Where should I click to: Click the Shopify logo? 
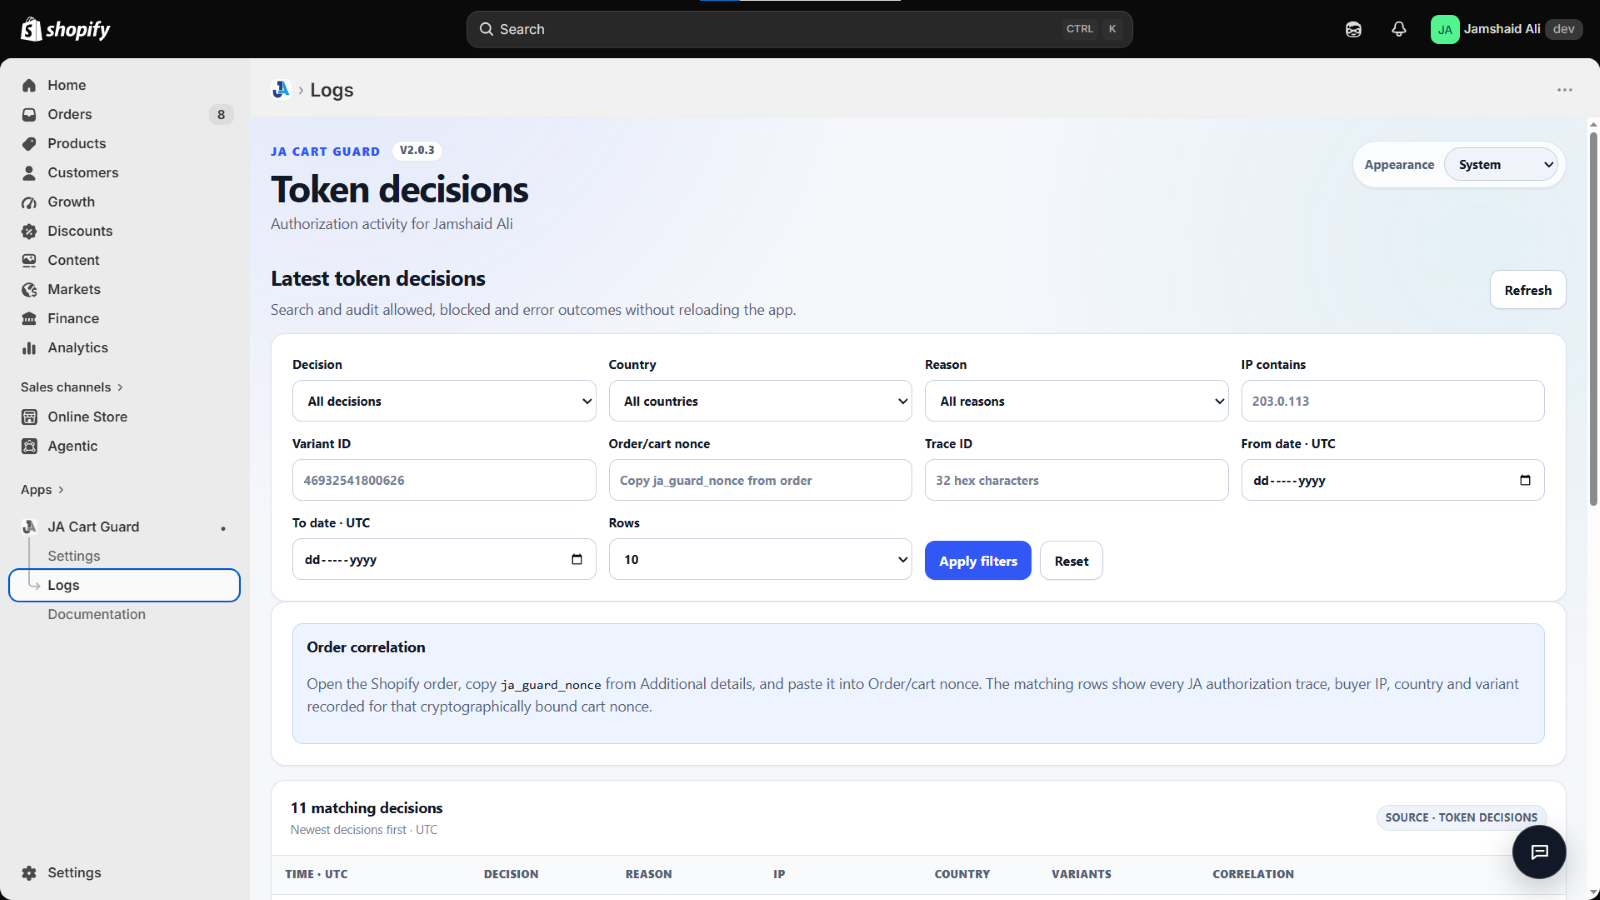pyautogui.click(x=66, y=29)
